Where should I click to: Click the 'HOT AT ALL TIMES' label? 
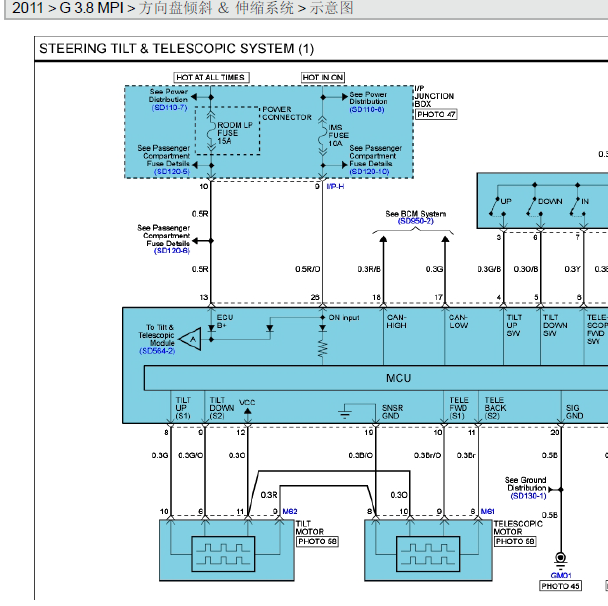[x=211, y=78]
